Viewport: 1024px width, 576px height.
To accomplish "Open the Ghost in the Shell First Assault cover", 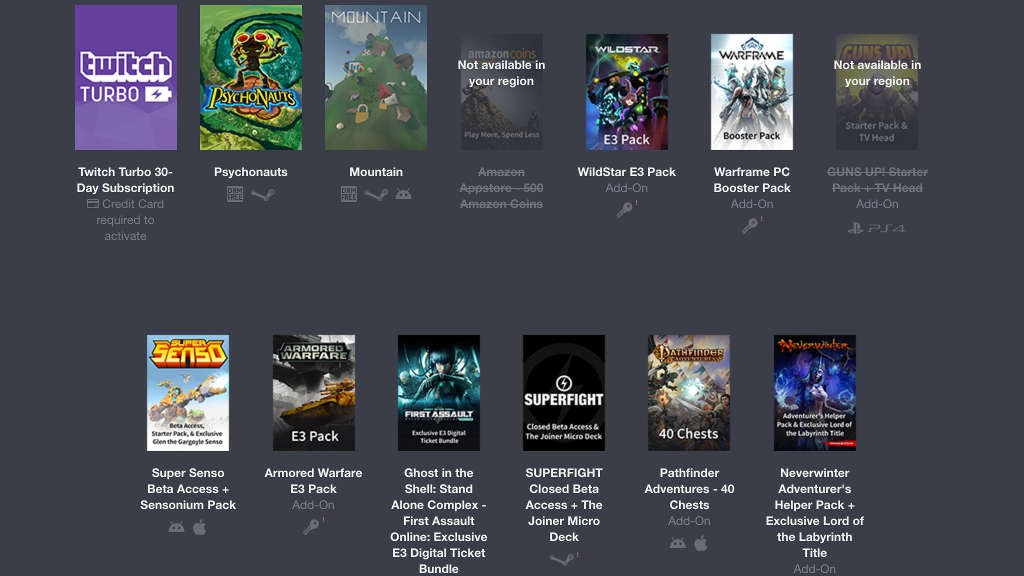I will point(439,393).
